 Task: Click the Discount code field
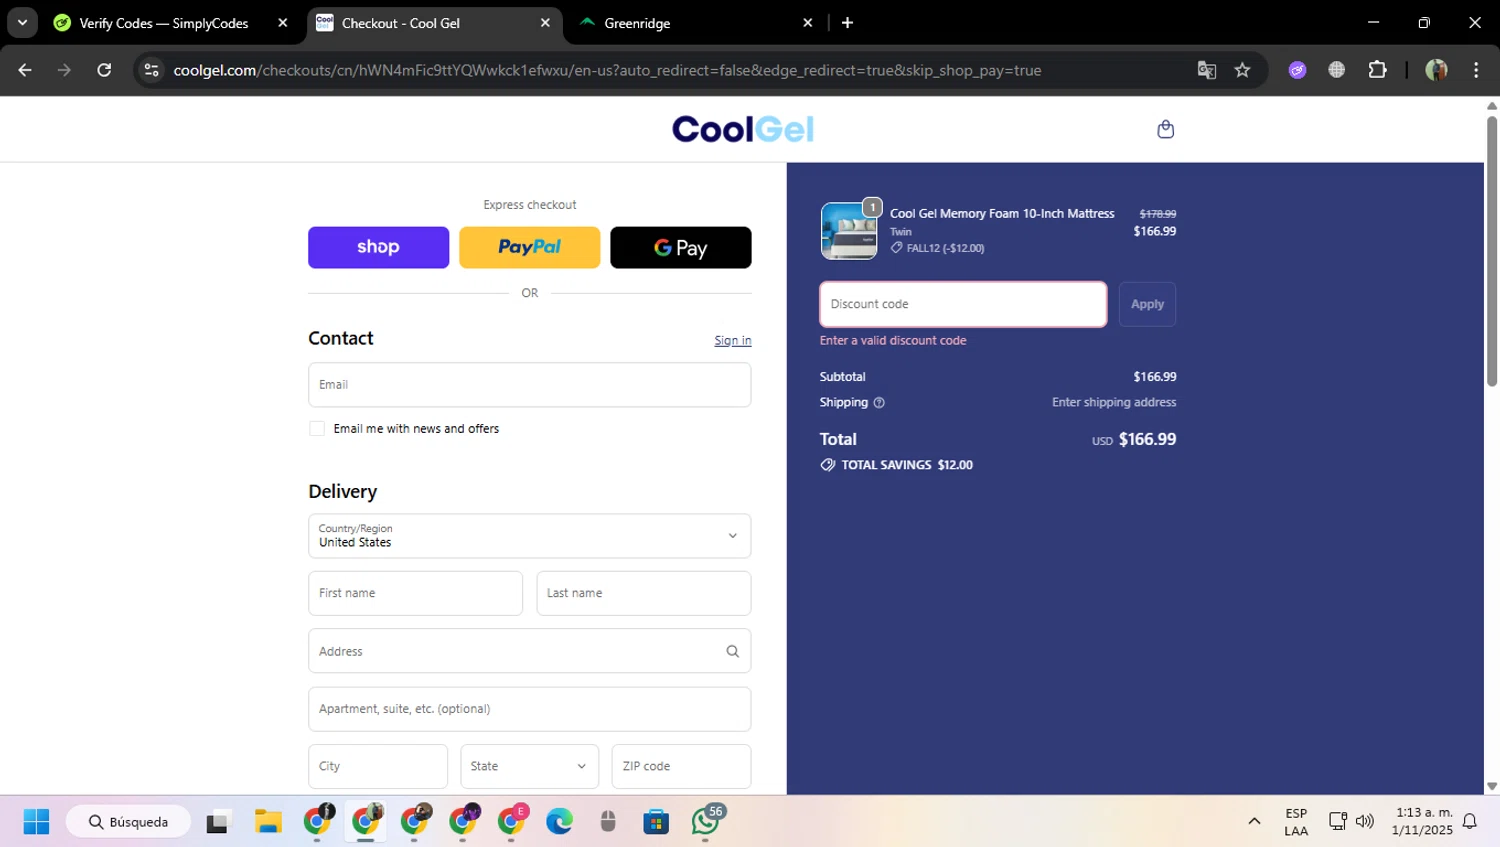(963, 304)
